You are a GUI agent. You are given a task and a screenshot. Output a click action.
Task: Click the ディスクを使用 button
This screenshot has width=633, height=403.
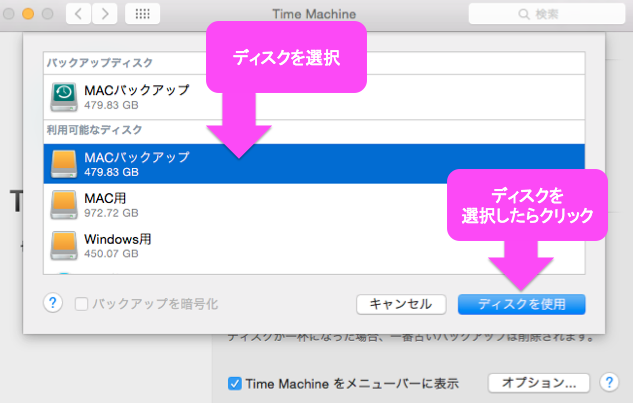pos(521,304)
